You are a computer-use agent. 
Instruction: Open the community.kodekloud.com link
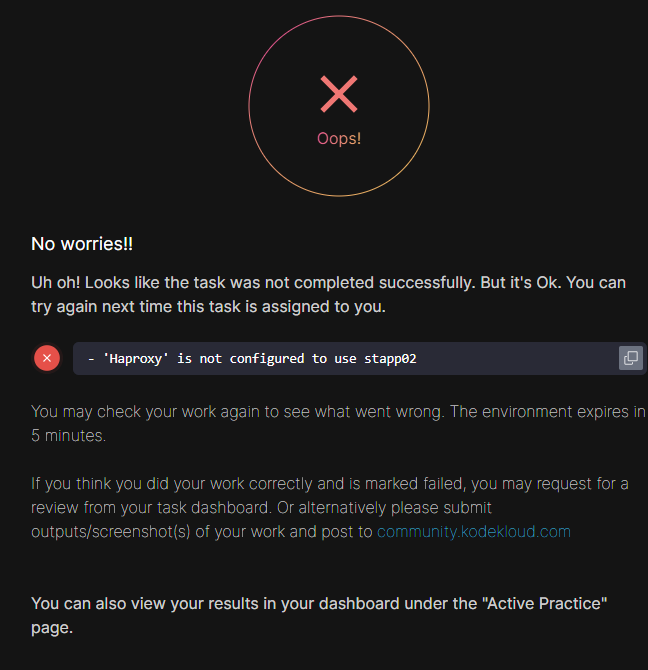(473, 532)
